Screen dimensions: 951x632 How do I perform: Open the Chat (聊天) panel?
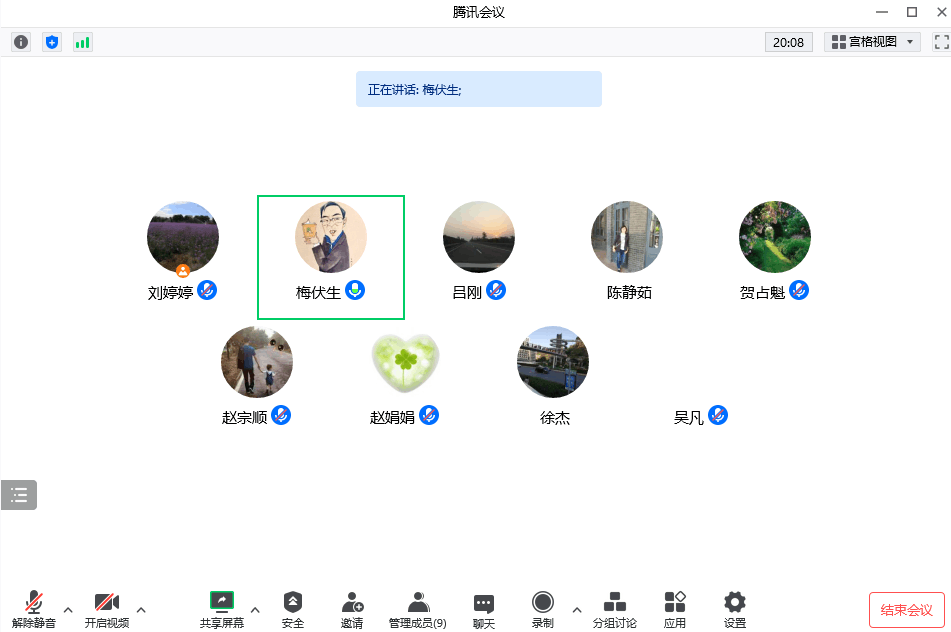pos(484,608)
